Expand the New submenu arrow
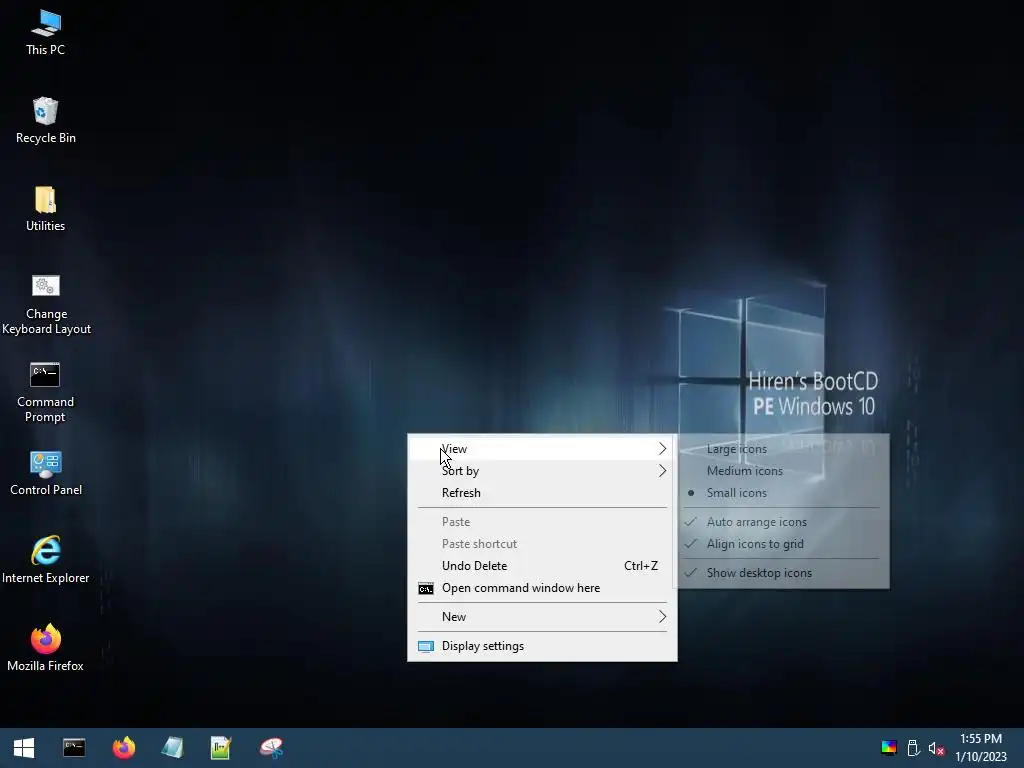Viewport: 1024px width, 768px height. [662, 617]
